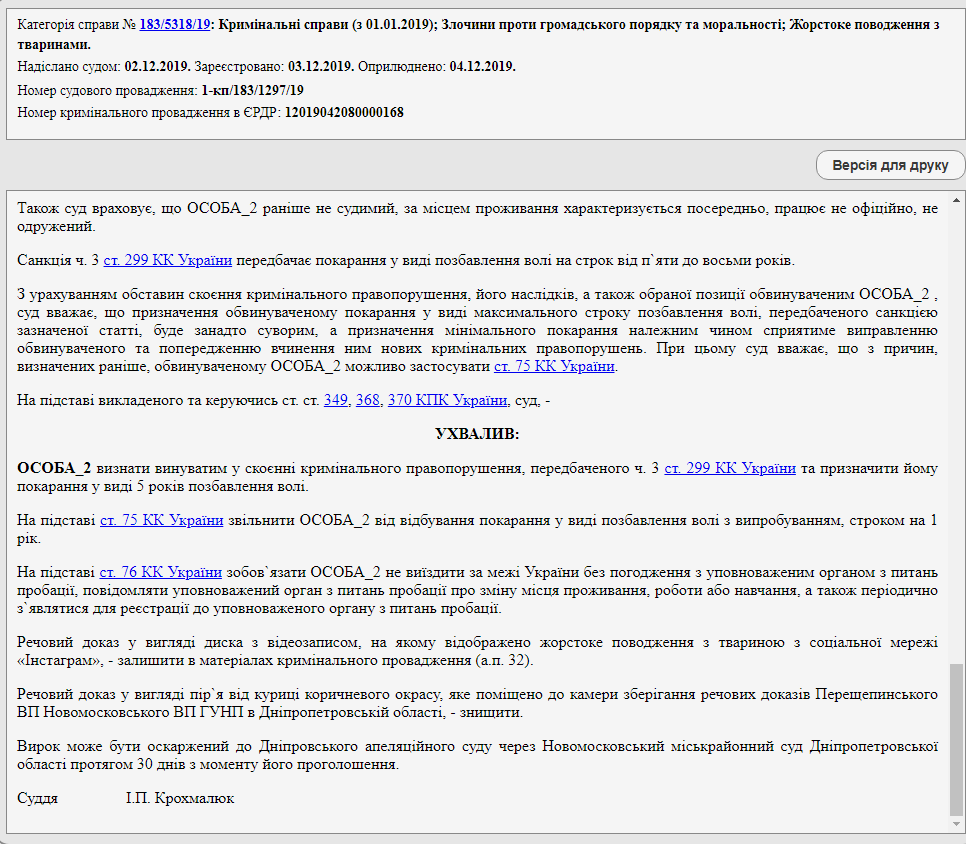Click publication date 04.12.2019
Screen dimensions: 966x844
coord(482,67)
